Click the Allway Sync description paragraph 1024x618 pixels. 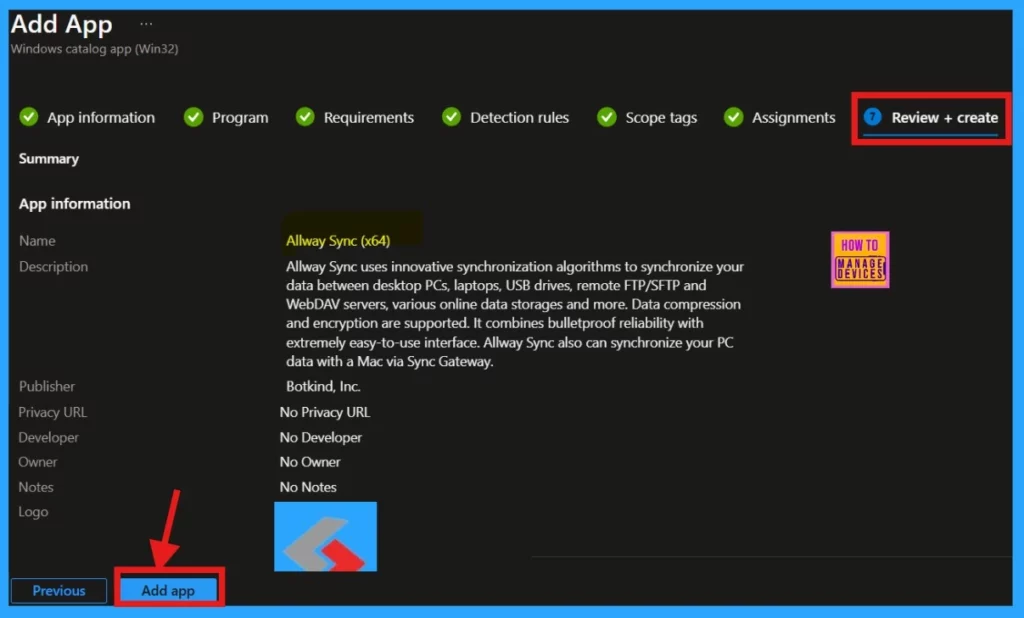coord(515,314)
